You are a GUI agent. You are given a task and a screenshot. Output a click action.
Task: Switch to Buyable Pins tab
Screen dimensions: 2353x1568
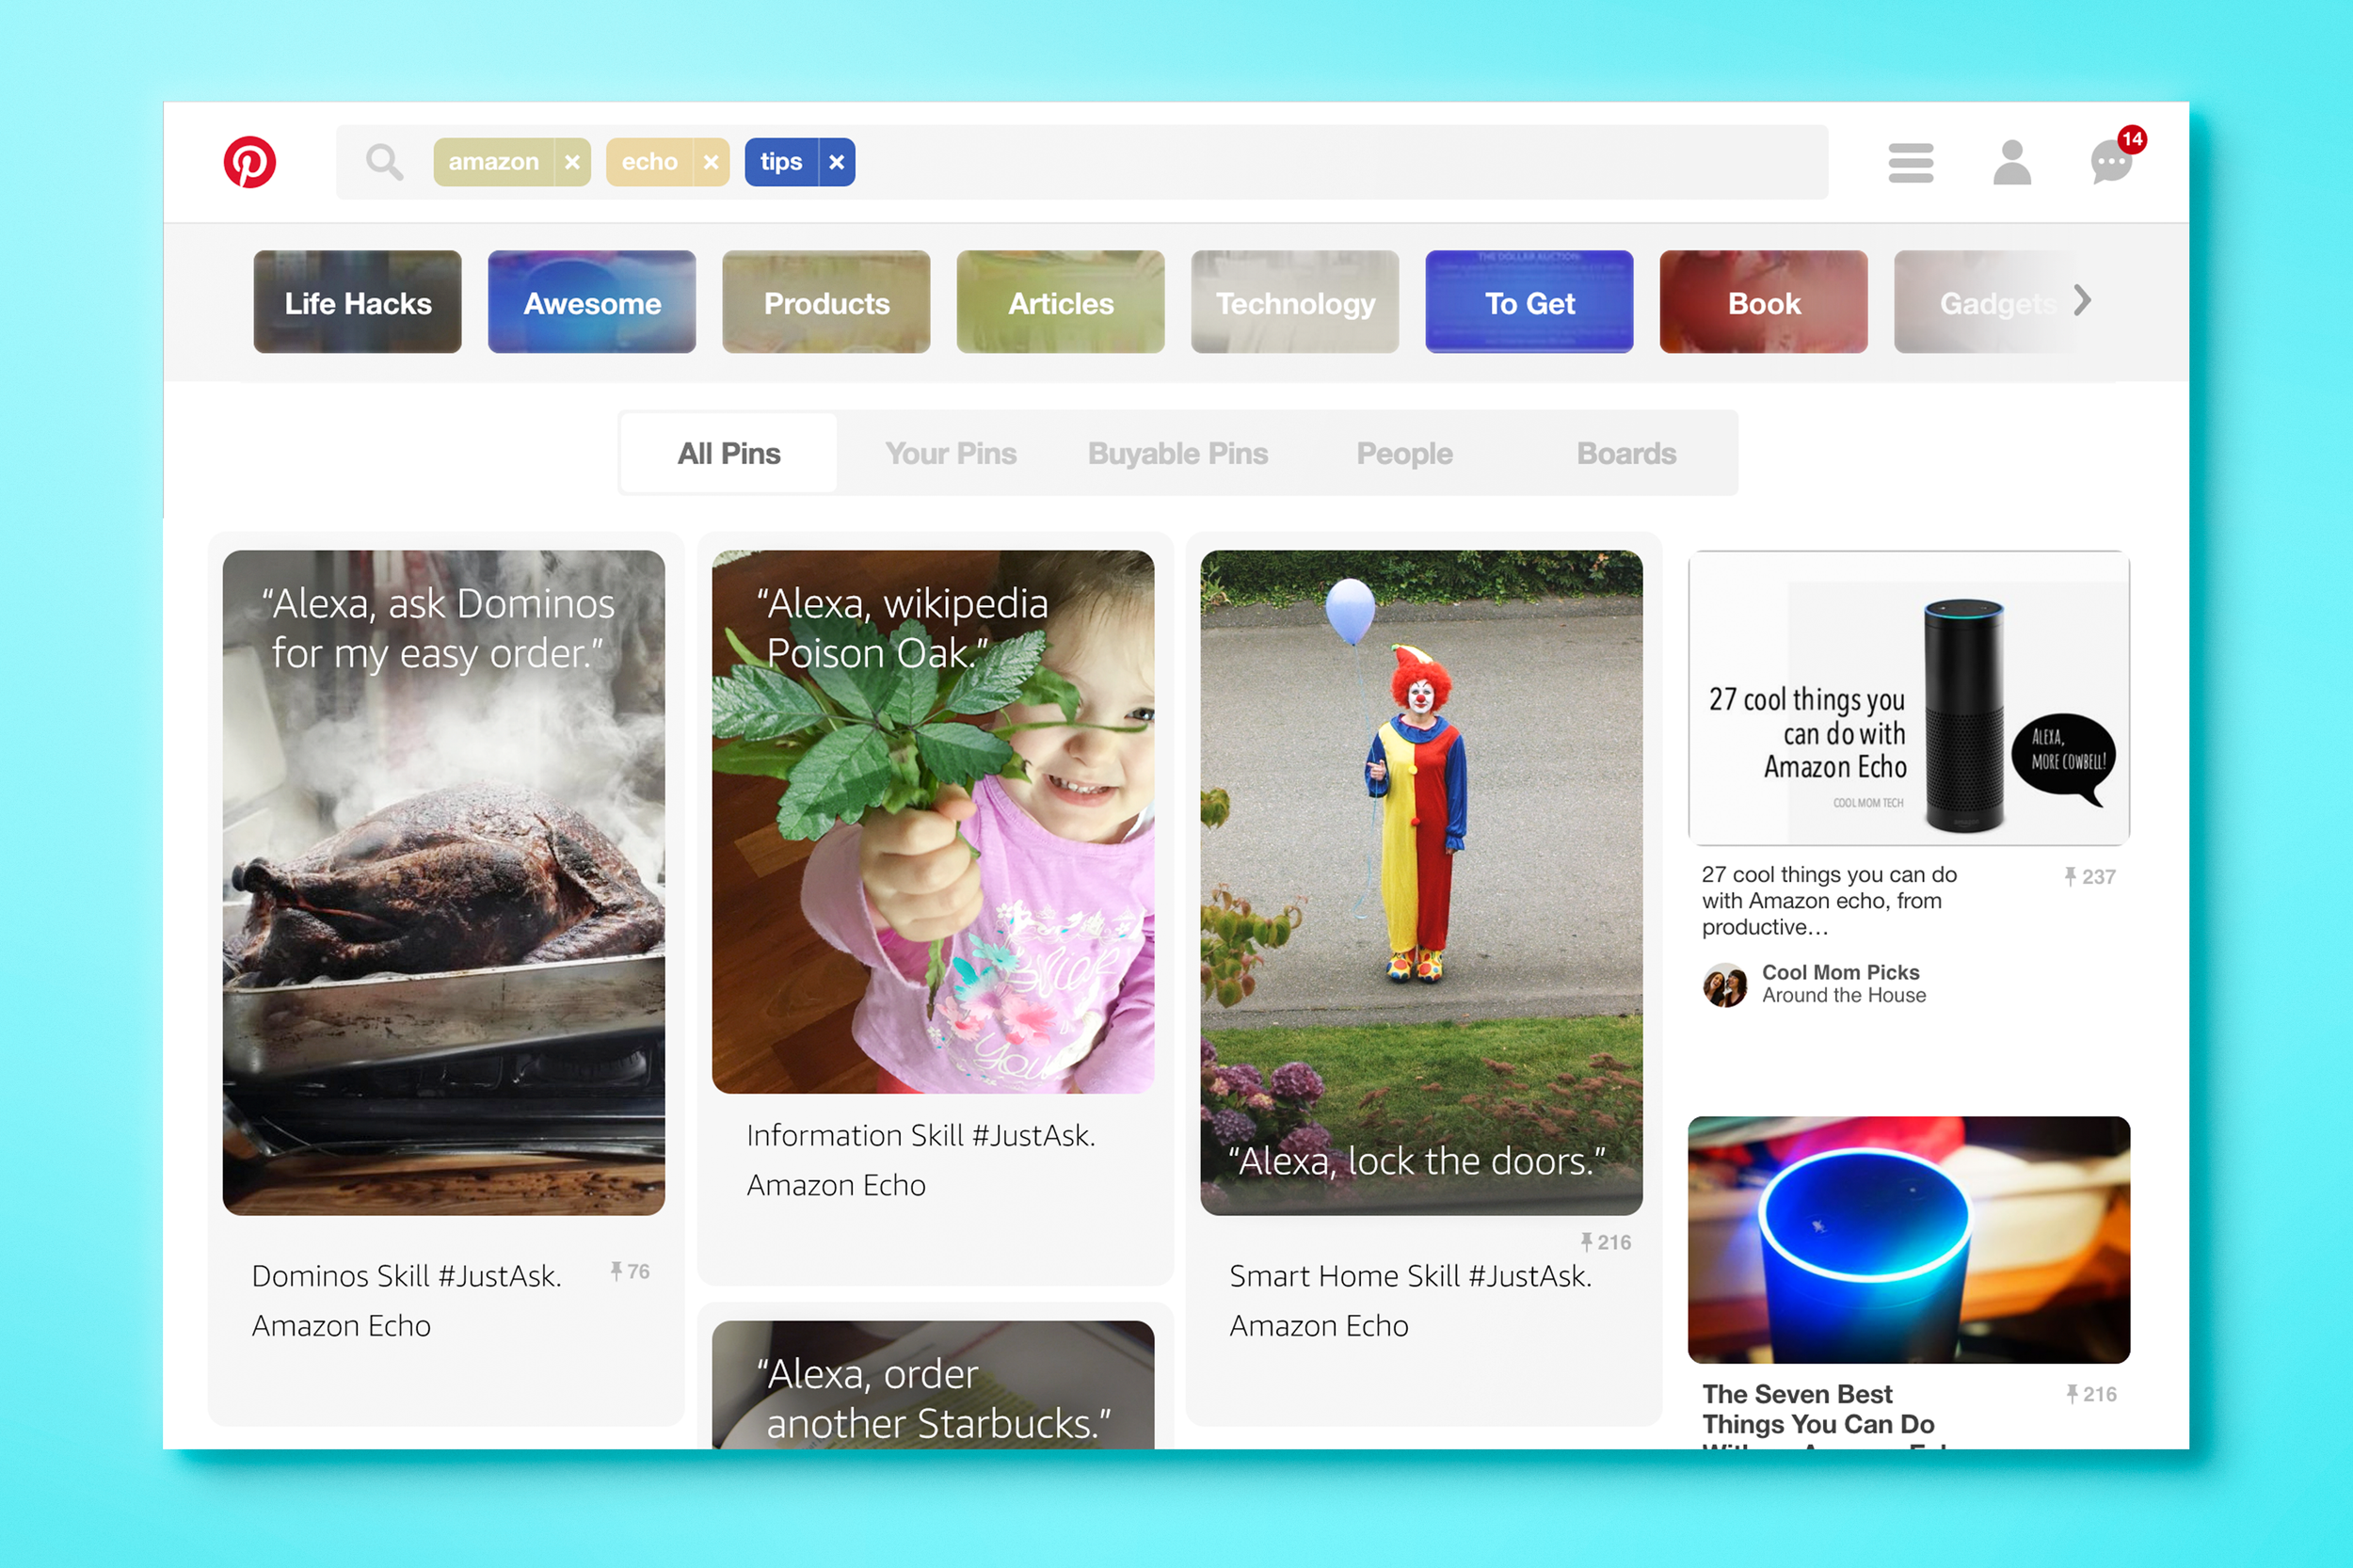click(x=1177, y=454)
